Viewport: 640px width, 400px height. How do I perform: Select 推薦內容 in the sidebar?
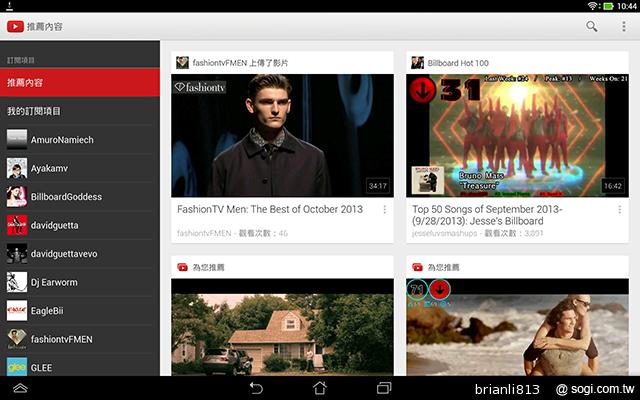coord(80,82)
